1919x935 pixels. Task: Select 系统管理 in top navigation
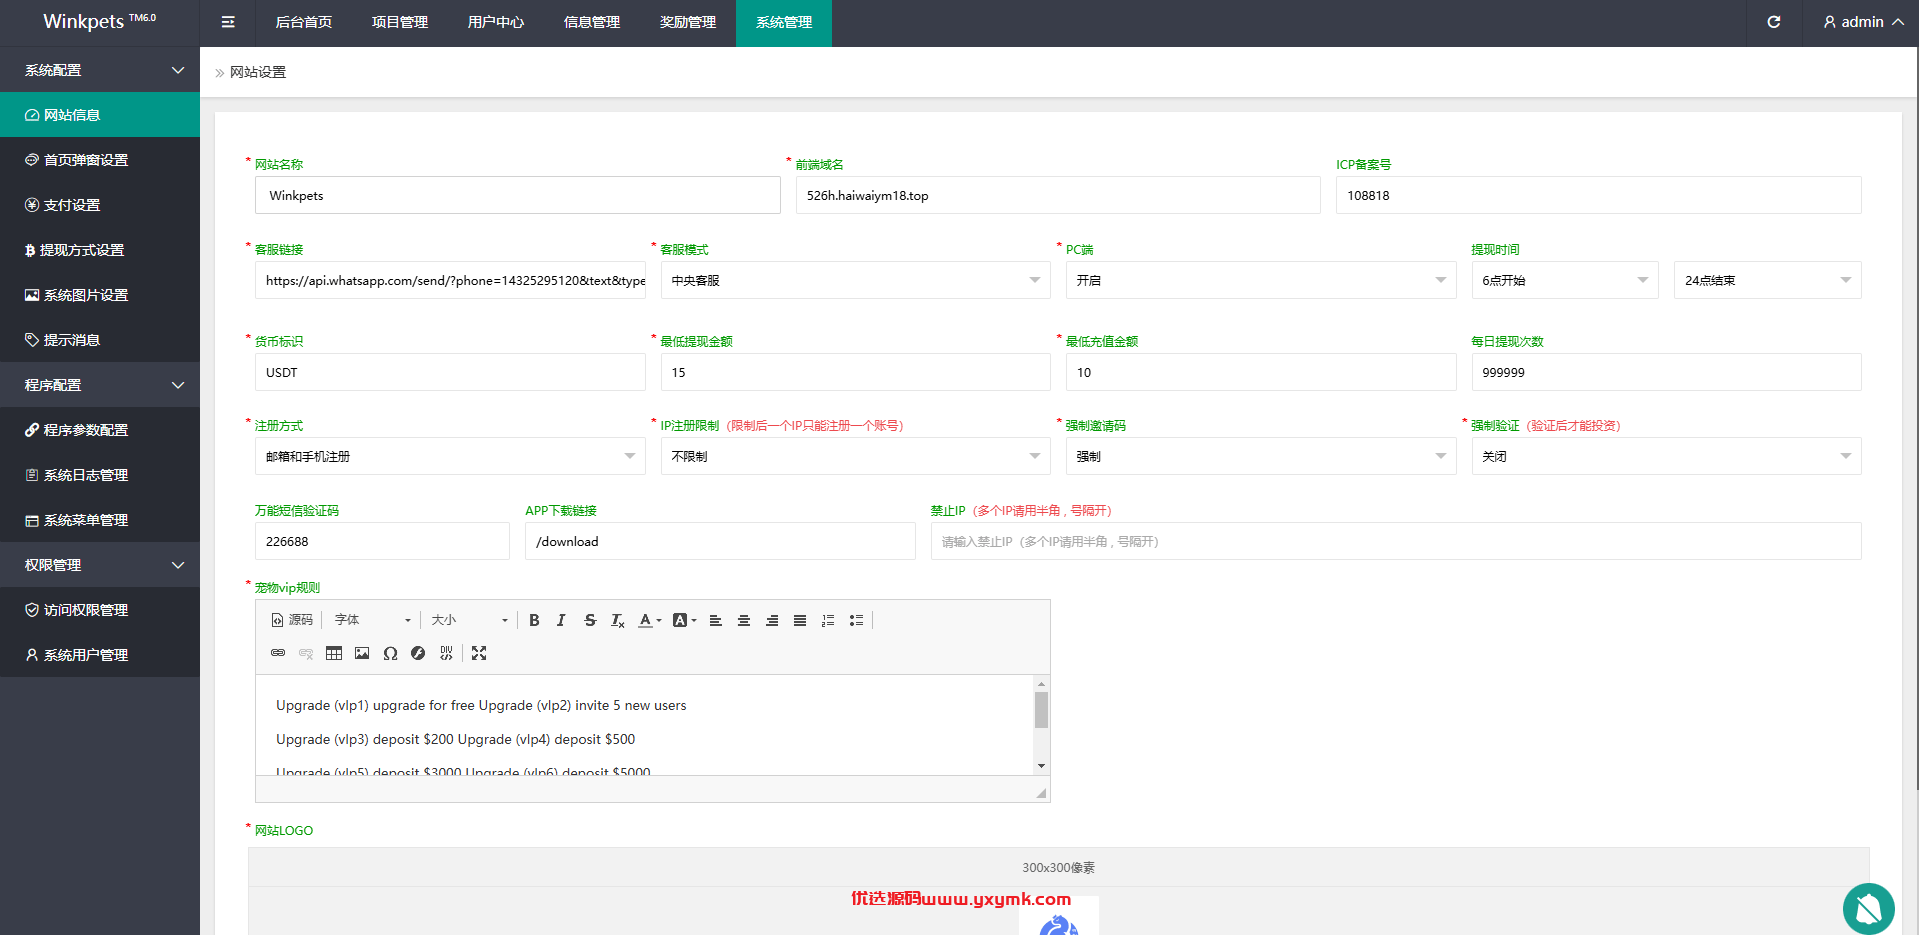784,22
